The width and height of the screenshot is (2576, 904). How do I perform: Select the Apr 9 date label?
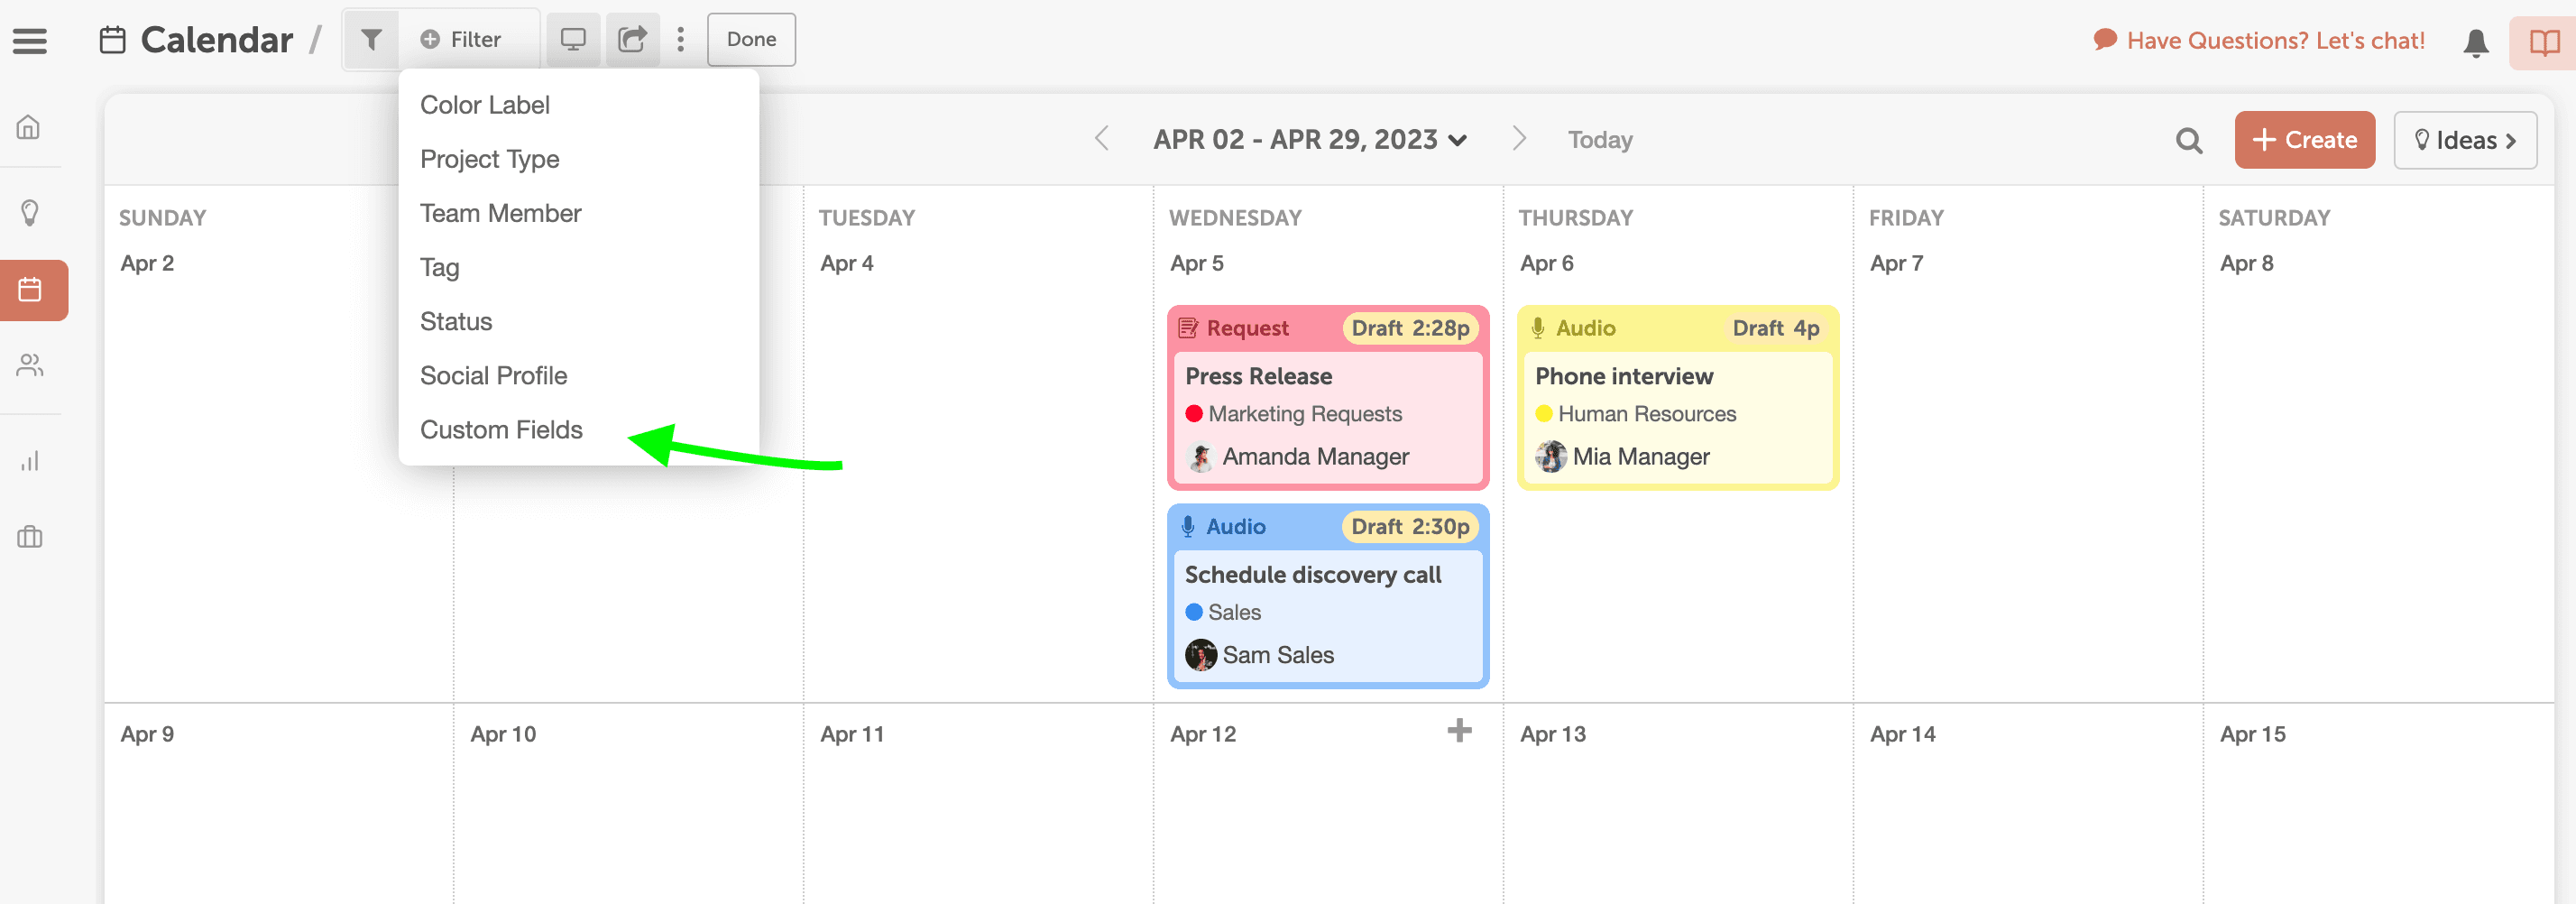[147, 734]
